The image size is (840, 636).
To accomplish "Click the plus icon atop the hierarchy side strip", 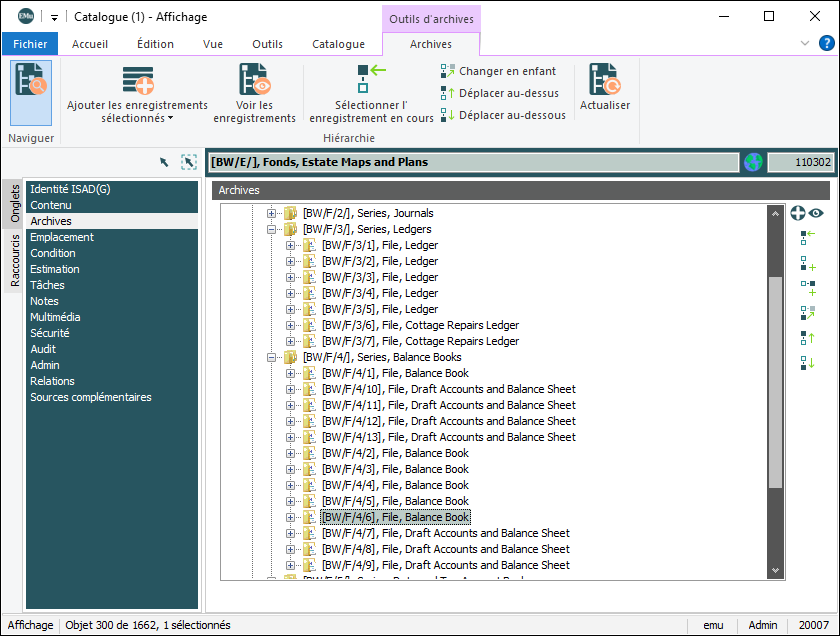I will tap(797, 212).
